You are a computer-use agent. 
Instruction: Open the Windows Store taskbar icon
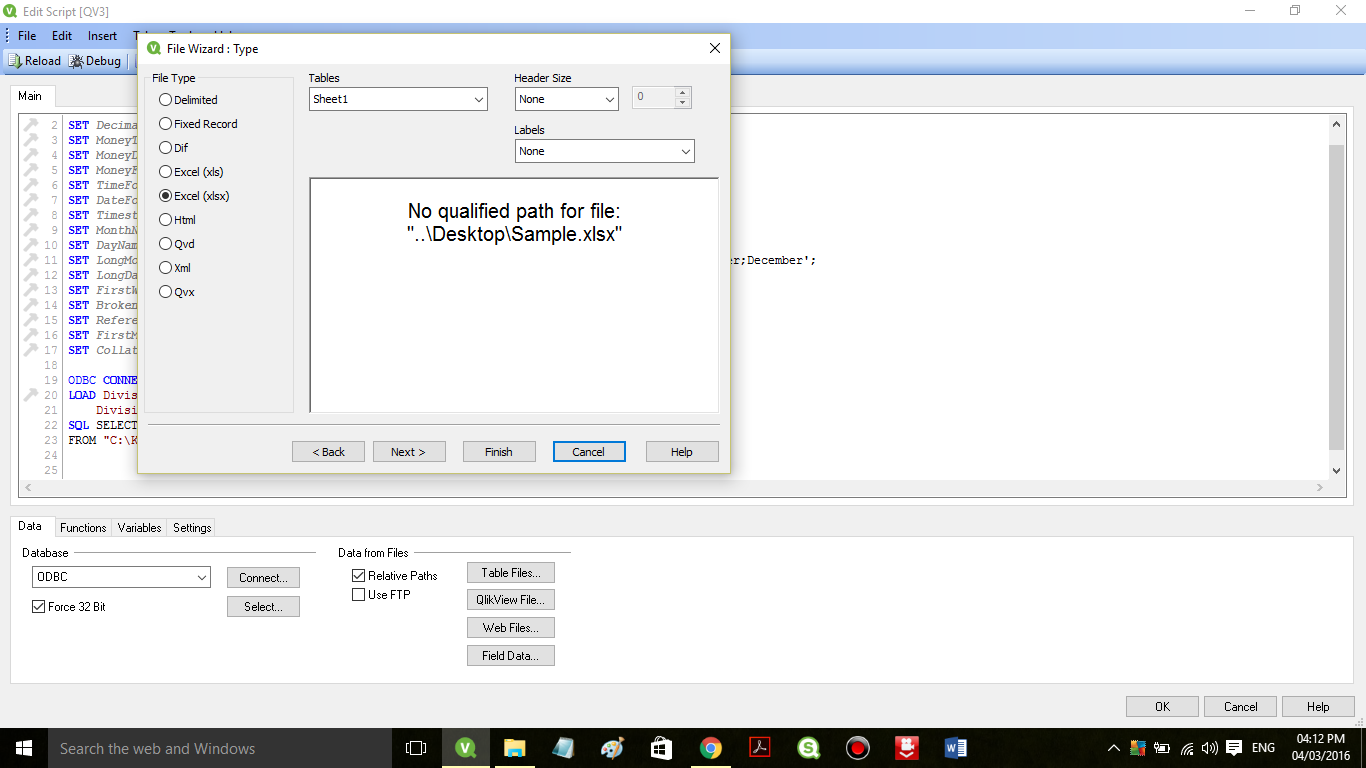(661, 748)
